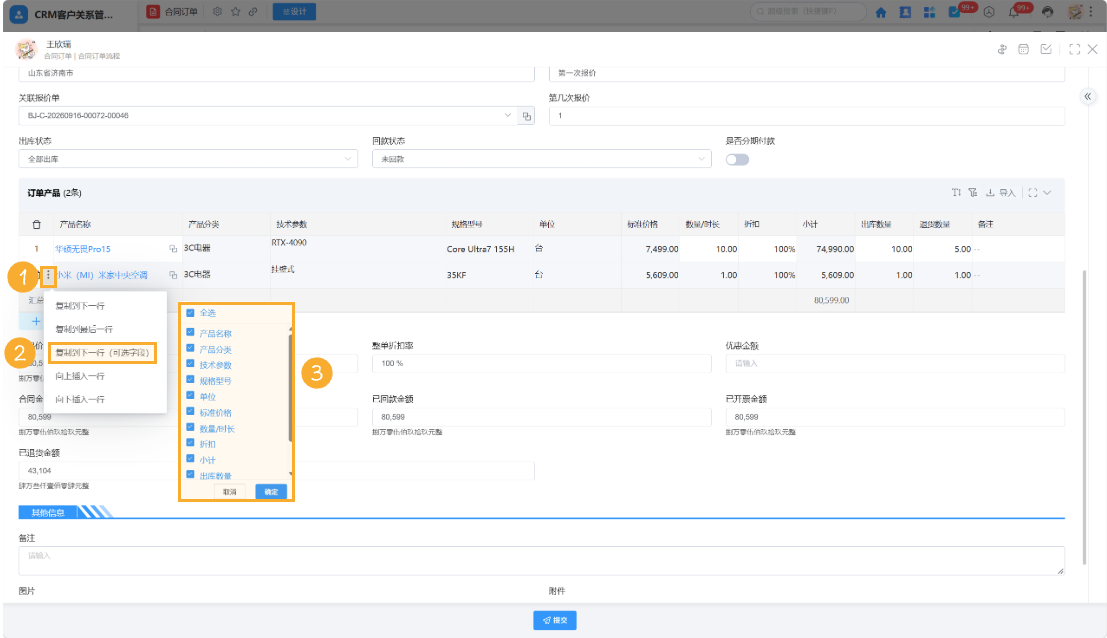The height and width of the screenshot is (638, 1107).
Task: Select 向上插入一行 from the row menu
Action: tap(80, 376)
